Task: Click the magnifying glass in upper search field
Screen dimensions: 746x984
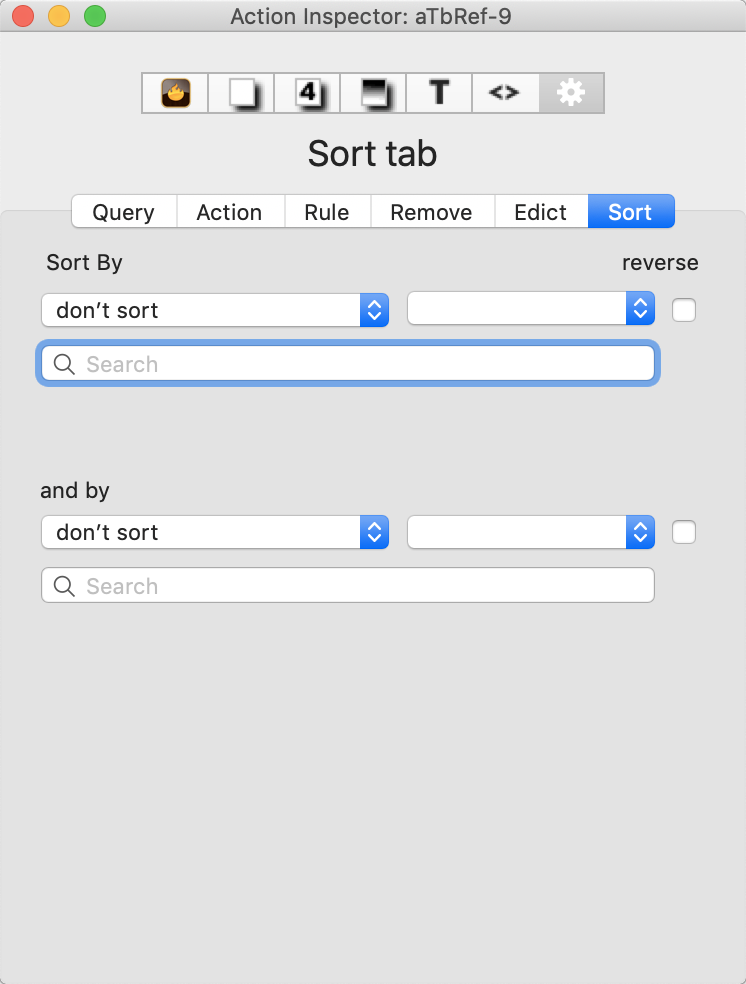Action: 63,364
